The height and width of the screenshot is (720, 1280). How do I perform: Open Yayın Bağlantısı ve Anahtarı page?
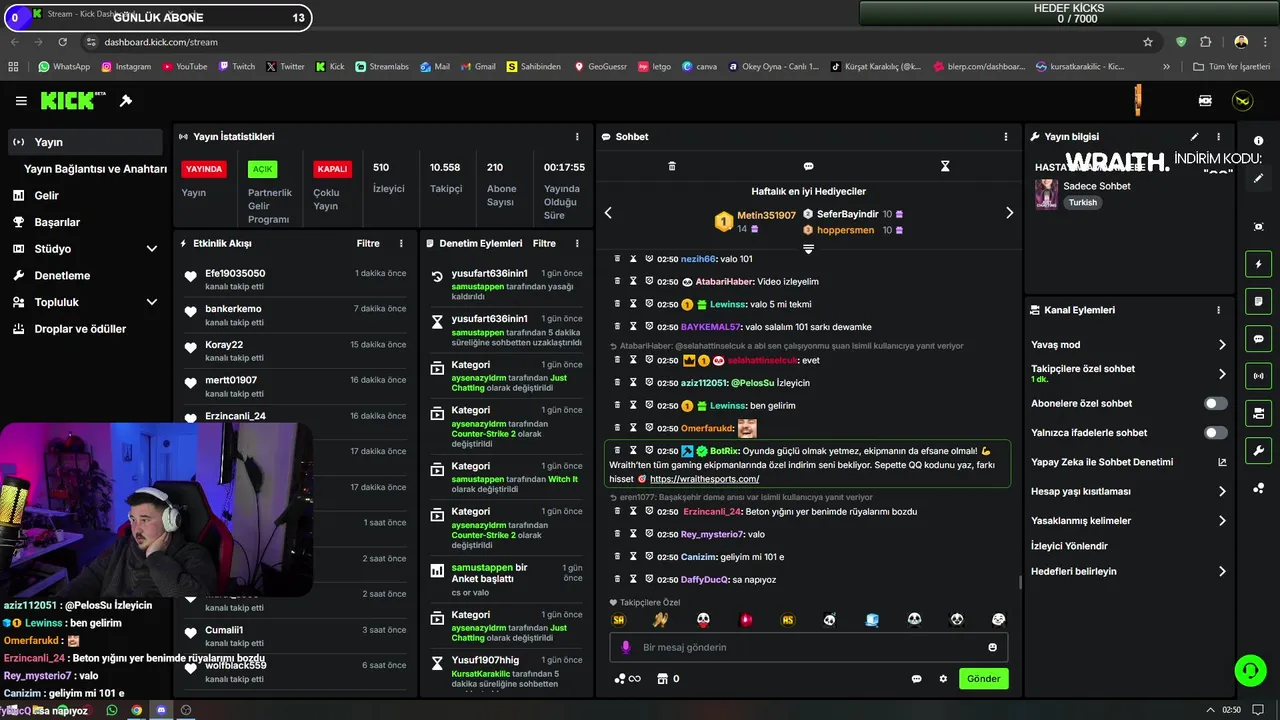[95, 169]
